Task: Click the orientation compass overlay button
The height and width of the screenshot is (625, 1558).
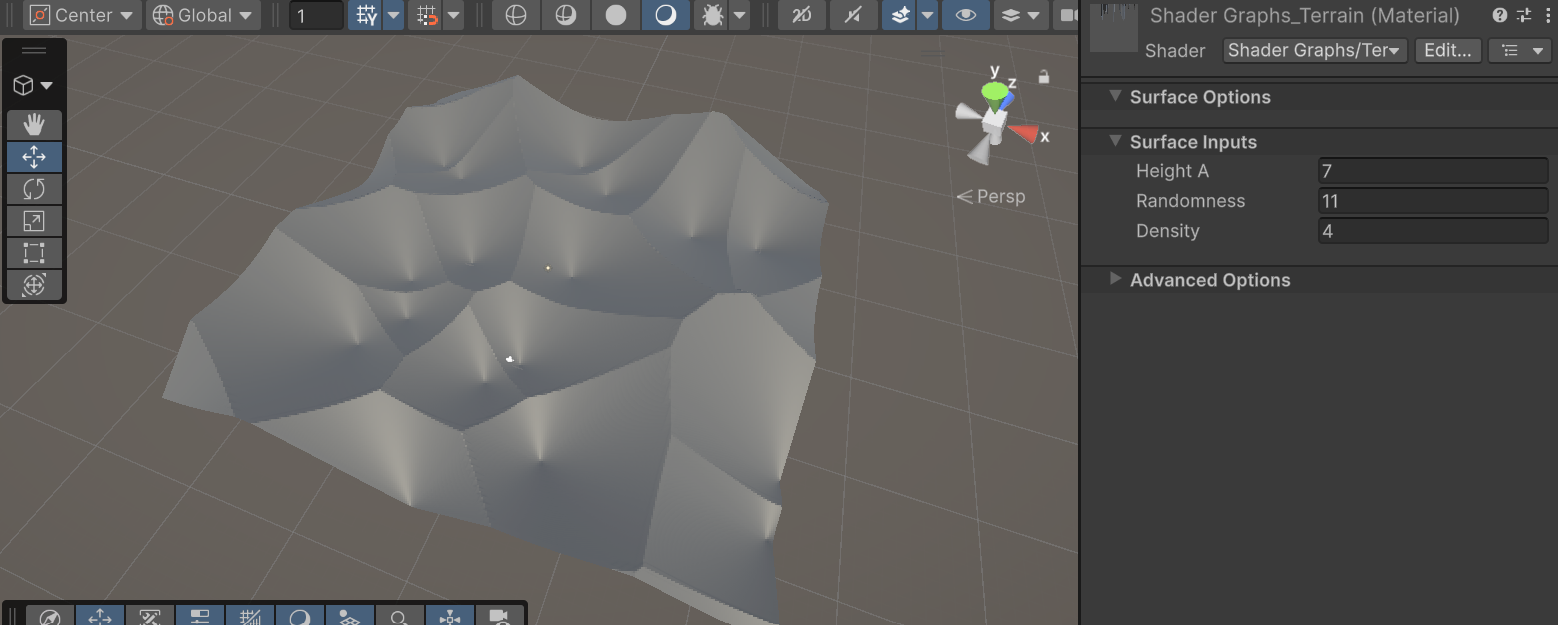Action: [50, 616]
